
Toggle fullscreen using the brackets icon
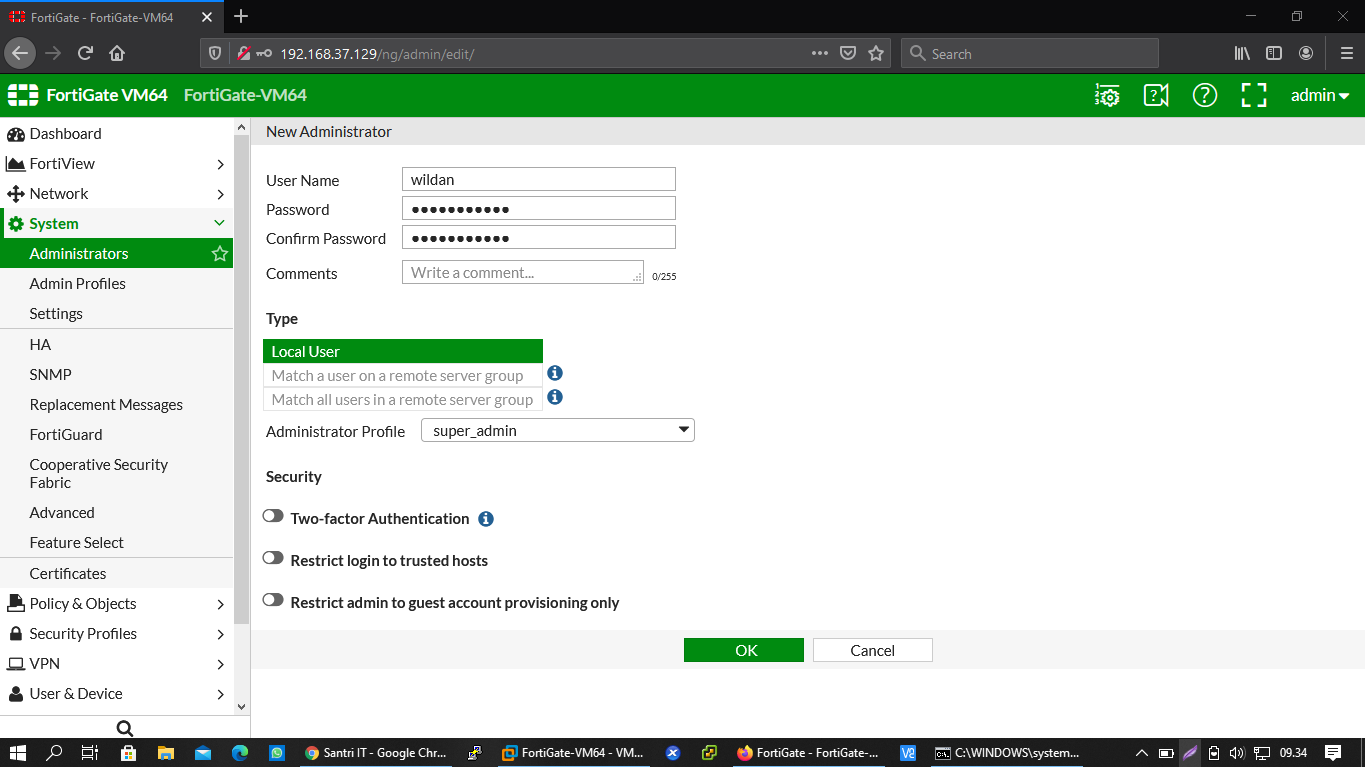[x=1253, y=95]
